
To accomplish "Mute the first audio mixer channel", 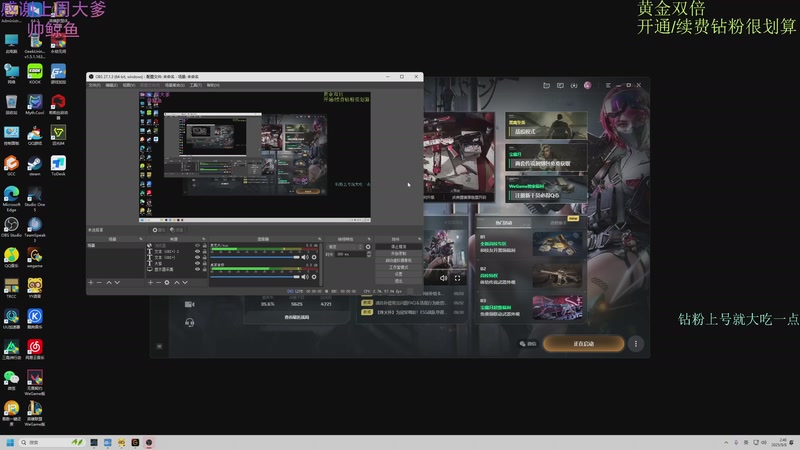I will (x=305, y=257).
